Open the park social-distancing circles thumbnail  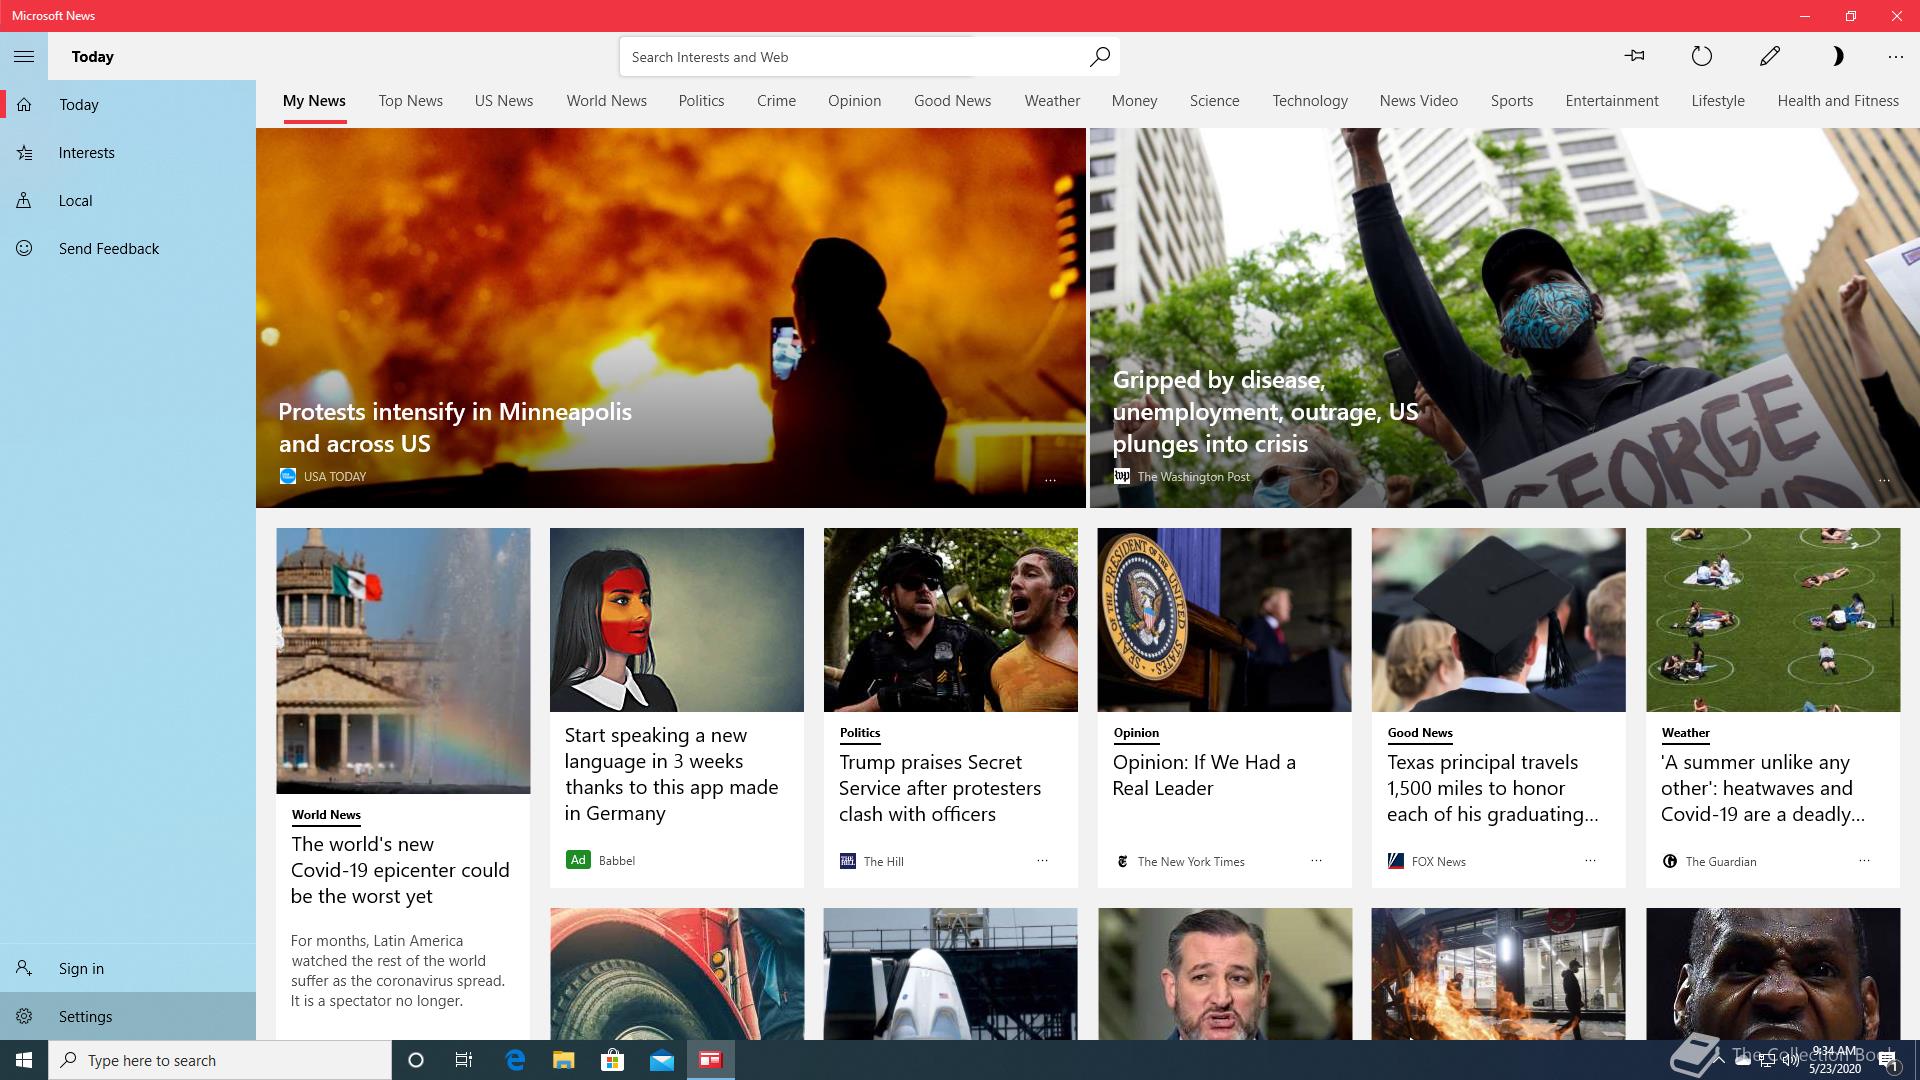coord(1773,620)
